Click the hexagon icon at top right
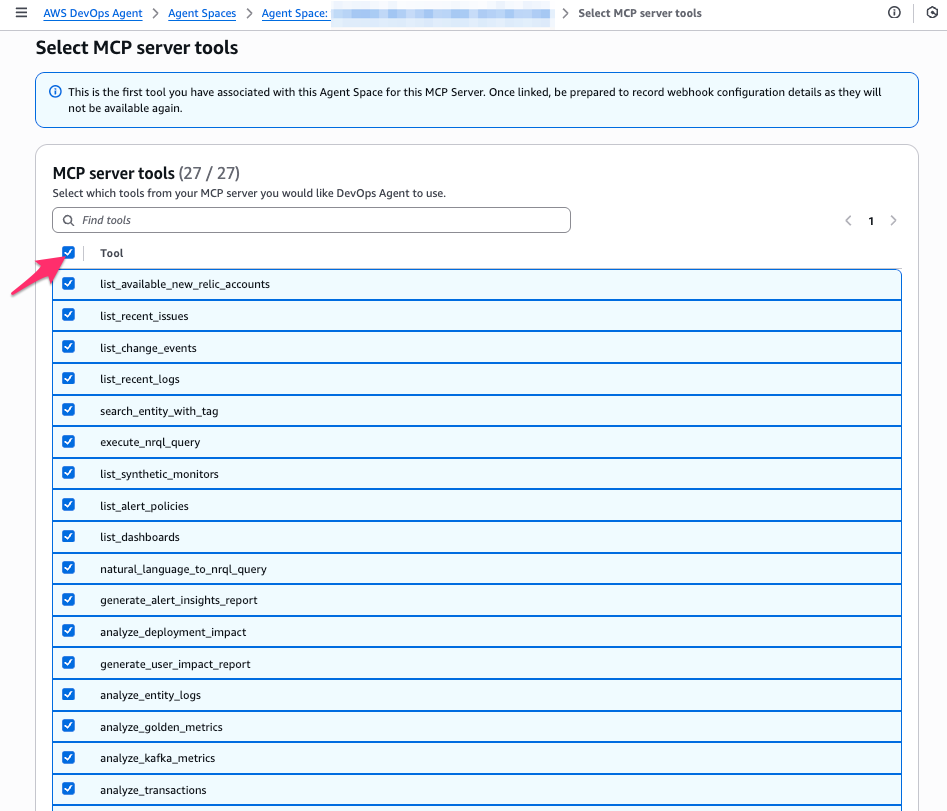 pyautogui.click(x=932, y=13)
